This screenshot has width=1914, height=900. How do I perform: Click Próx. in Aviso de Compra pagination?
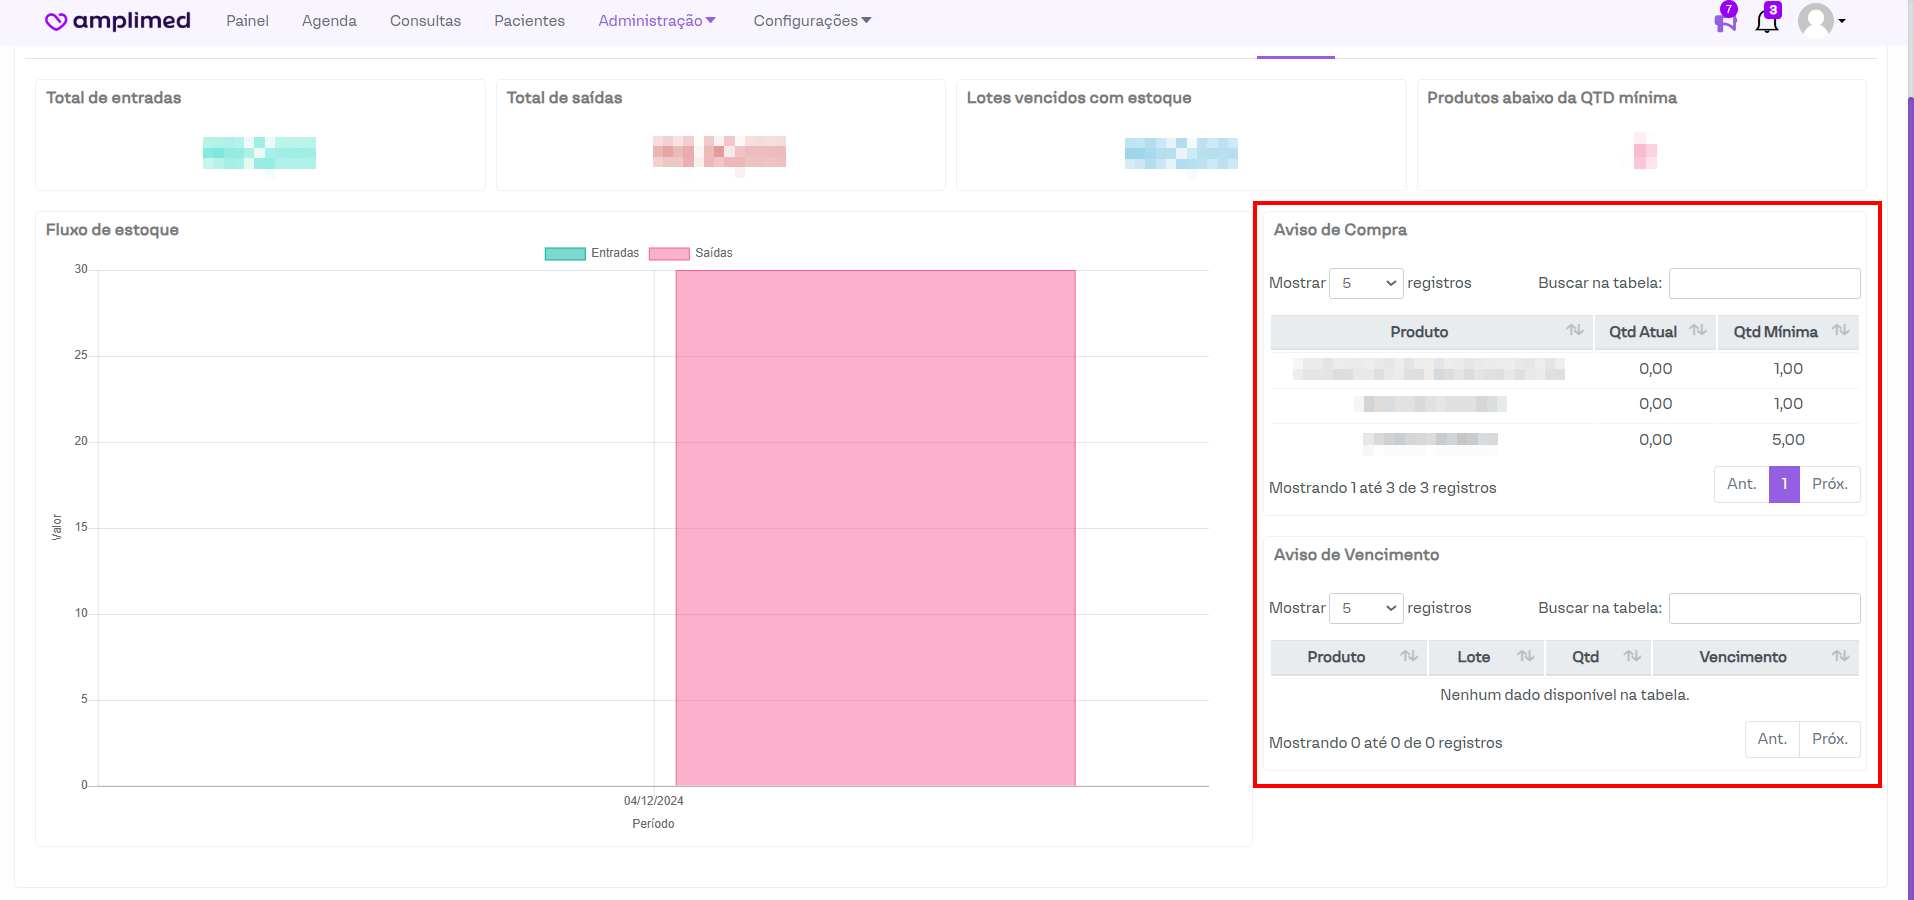point(1829,484)
